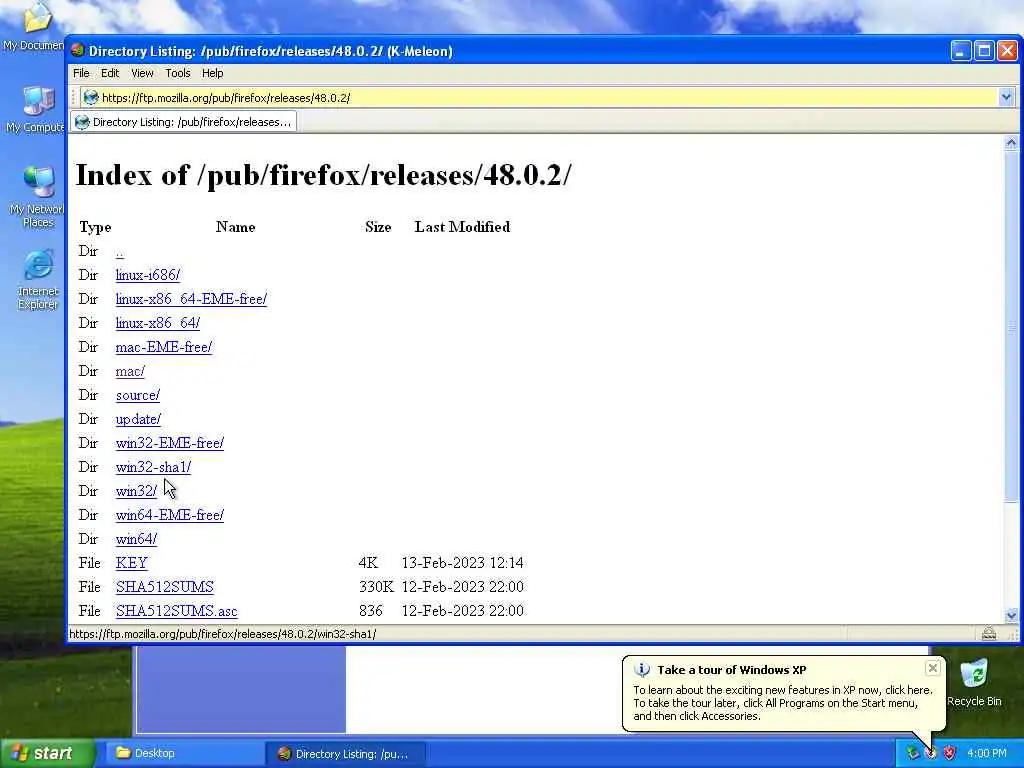Open the linux-x86_64/ directory link
The width and height of the screenshot is (1024, 768).
(x=158, y=323)
